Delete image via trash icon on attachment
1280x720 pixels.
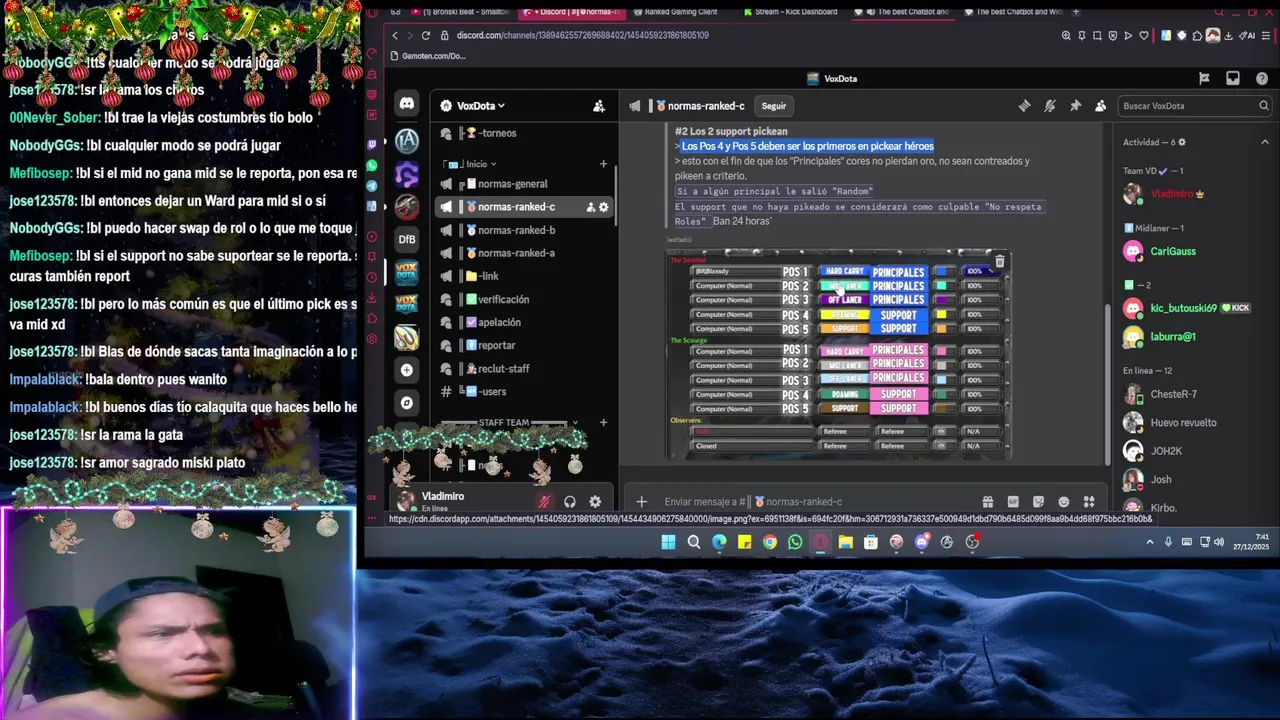coord(999,262)
